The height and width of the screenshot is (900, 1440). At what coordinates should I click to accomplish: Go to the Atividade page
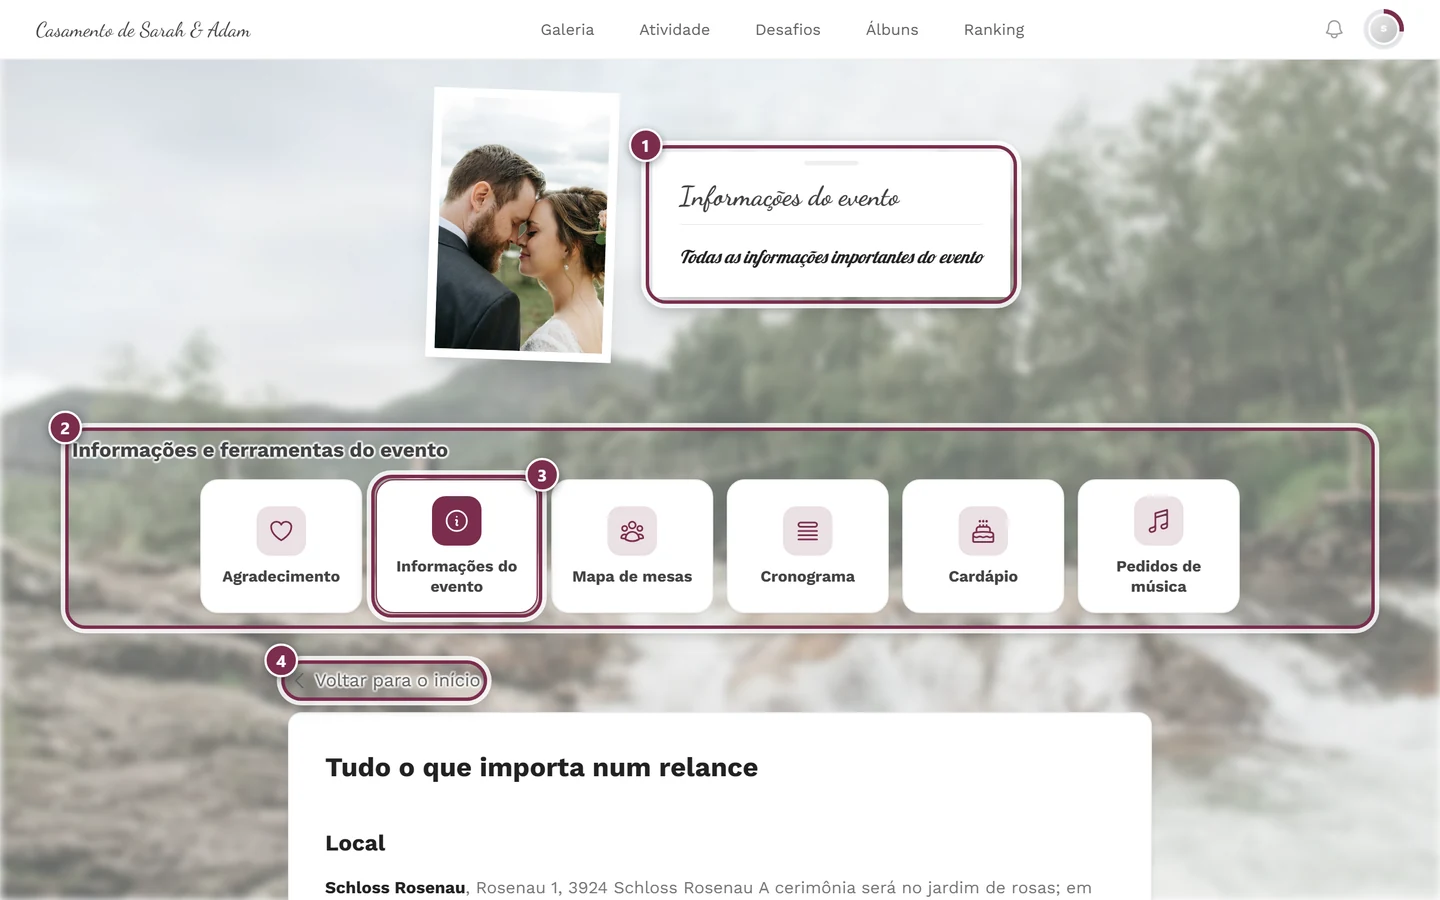(675, 30)
